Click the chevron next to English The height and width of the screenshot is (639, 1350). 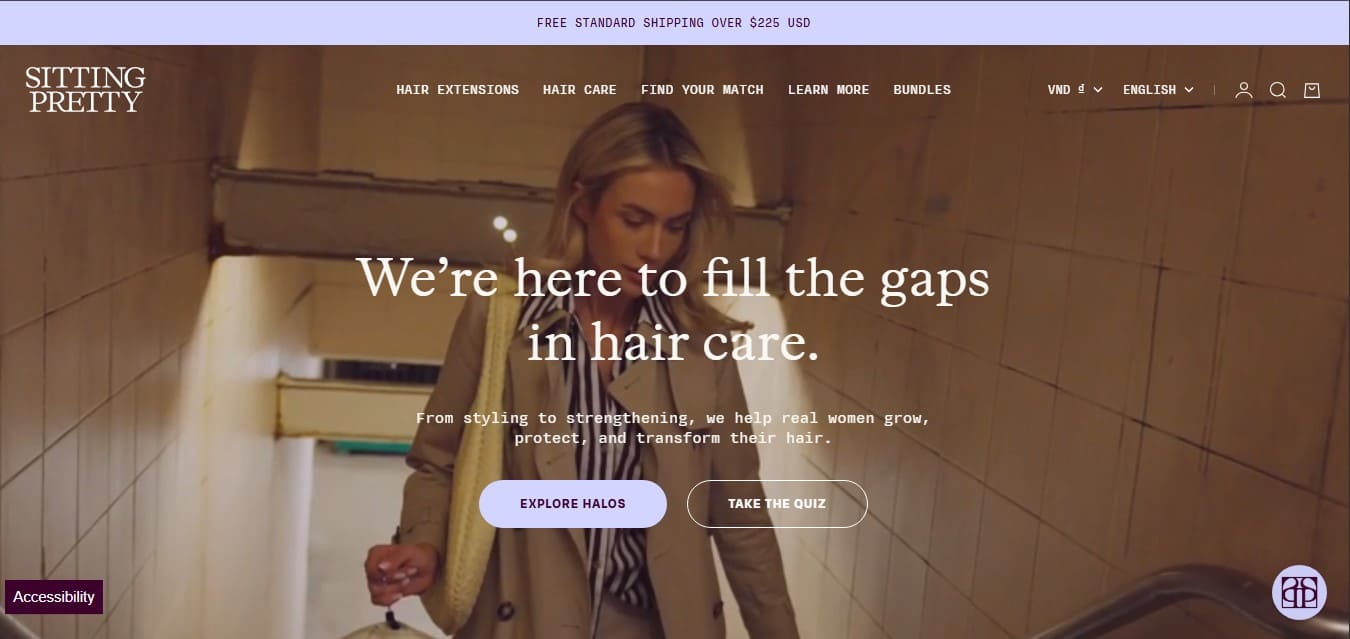coord(1189,90)
